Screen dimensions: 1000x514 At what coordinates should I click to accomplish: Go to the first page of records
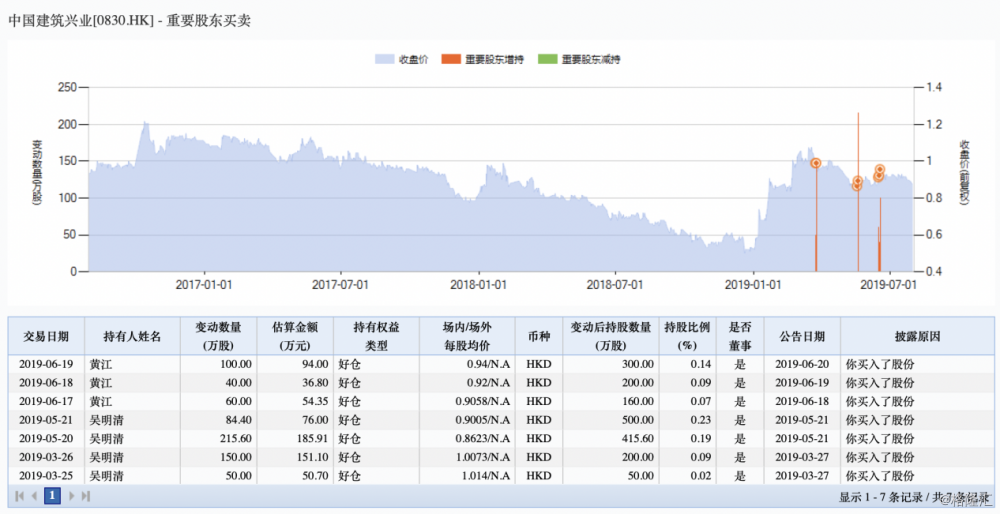[x=20, y=495]
